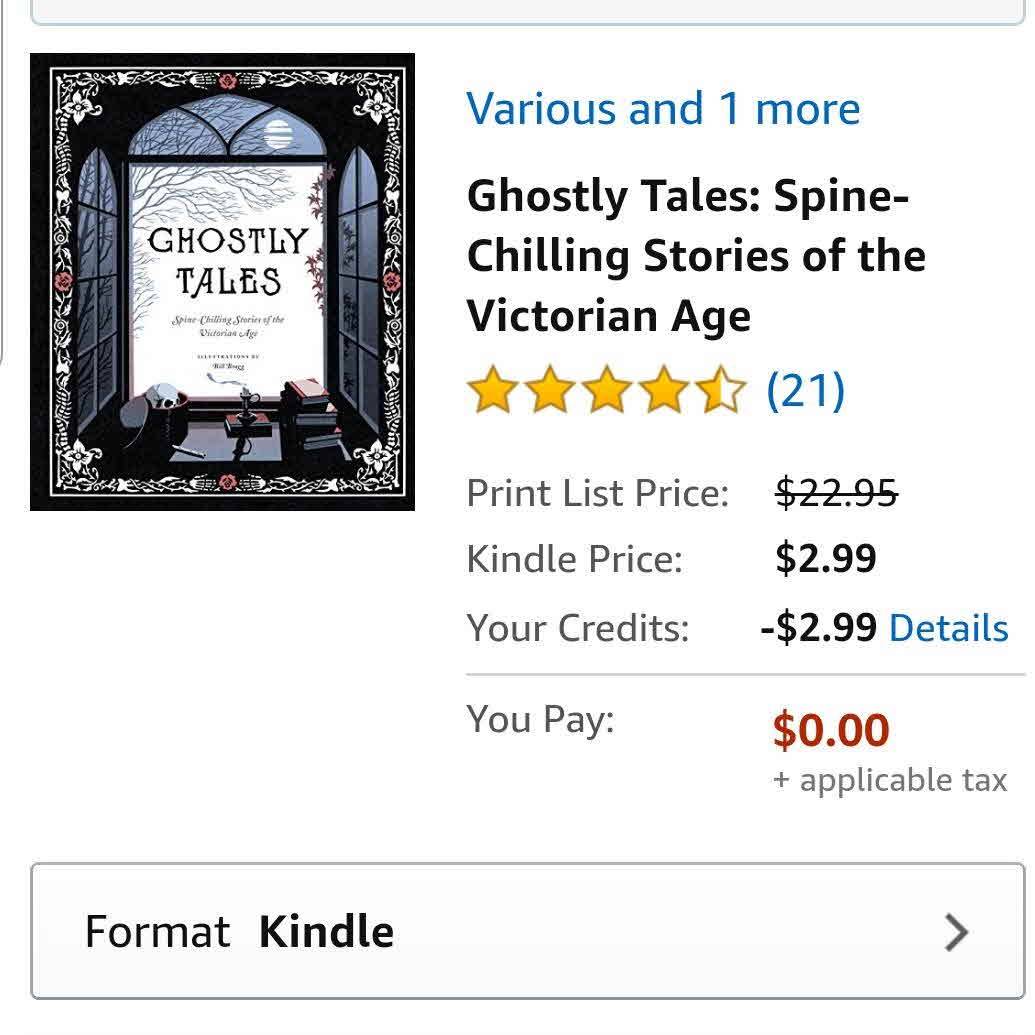The height and width of the screenshot is (1035, 1035).
Task: Click the "Print List Price:" label
Action: 597,493
